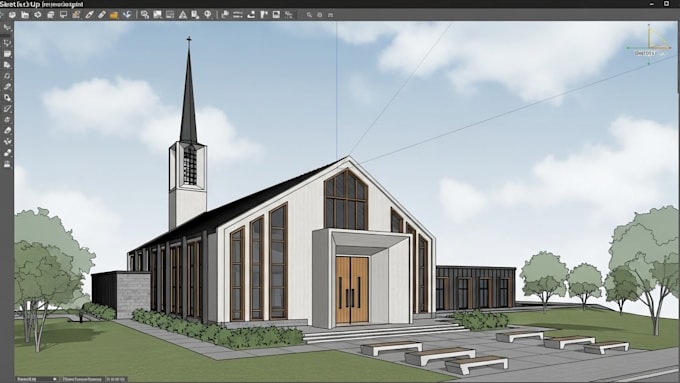Open the status bar dropdown selector
Viewport: 680px width, 383px height.
coord(36,379)
